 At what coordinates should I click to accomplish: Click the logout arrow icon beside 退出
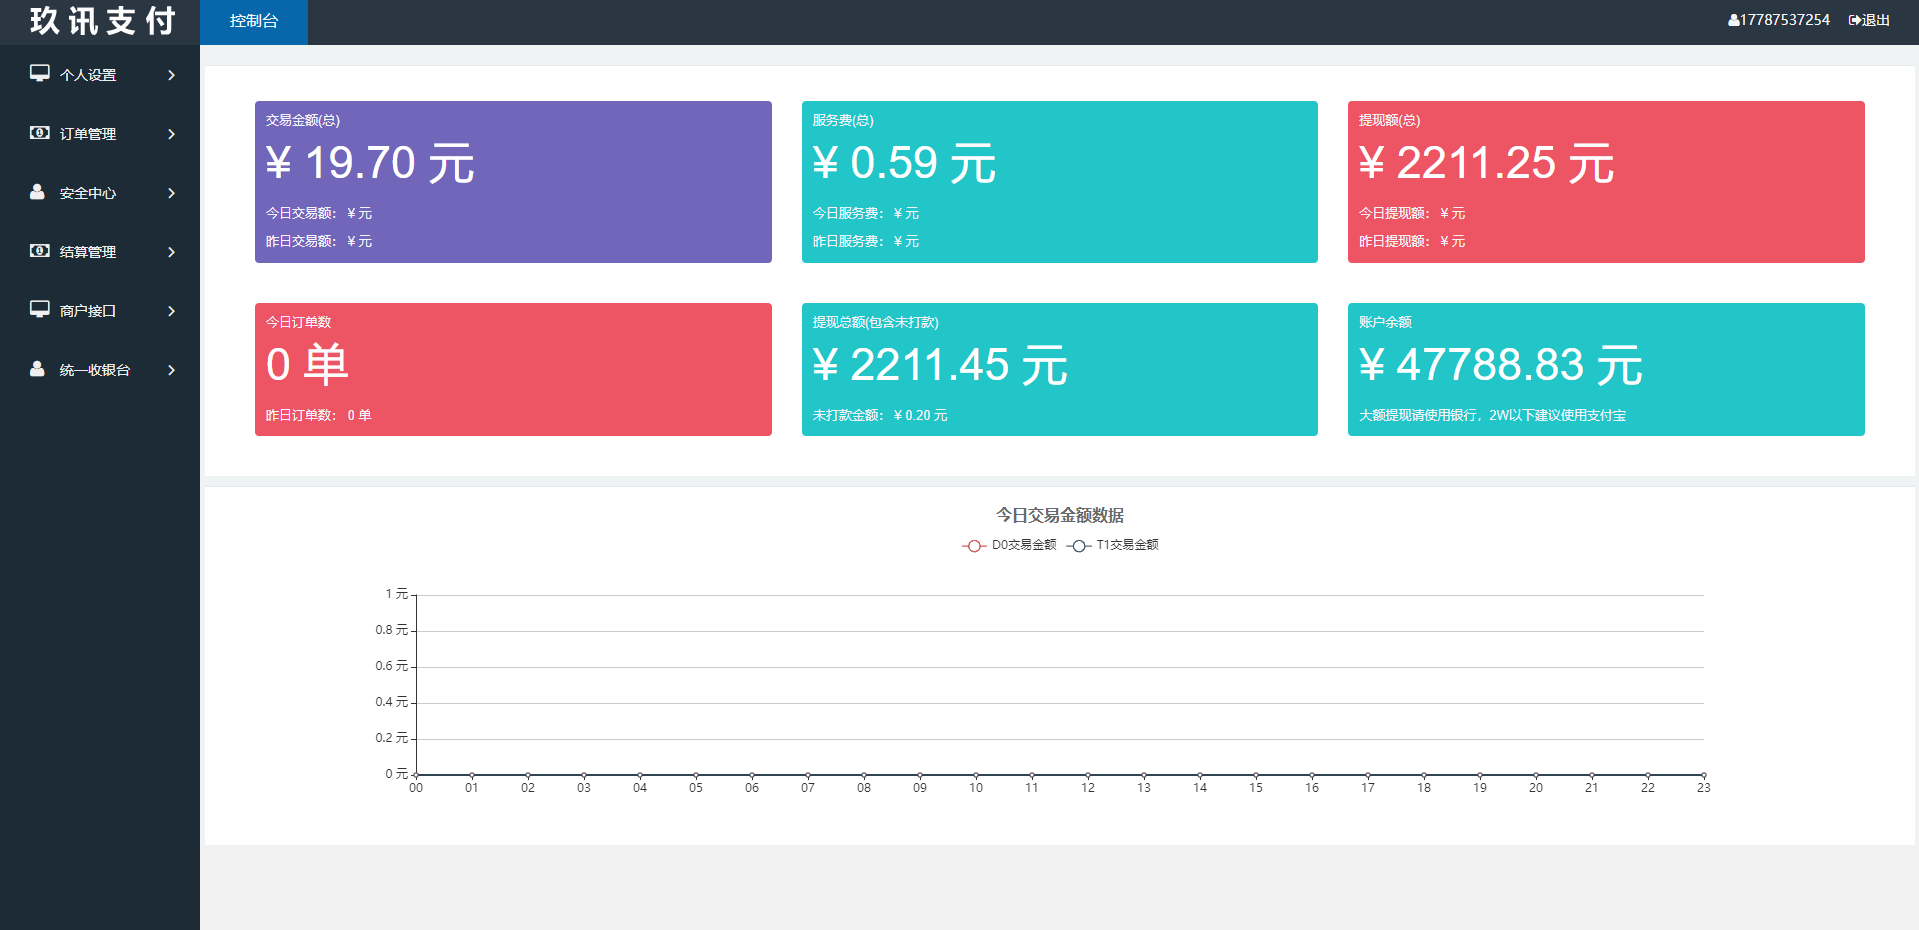[1854, 21]
